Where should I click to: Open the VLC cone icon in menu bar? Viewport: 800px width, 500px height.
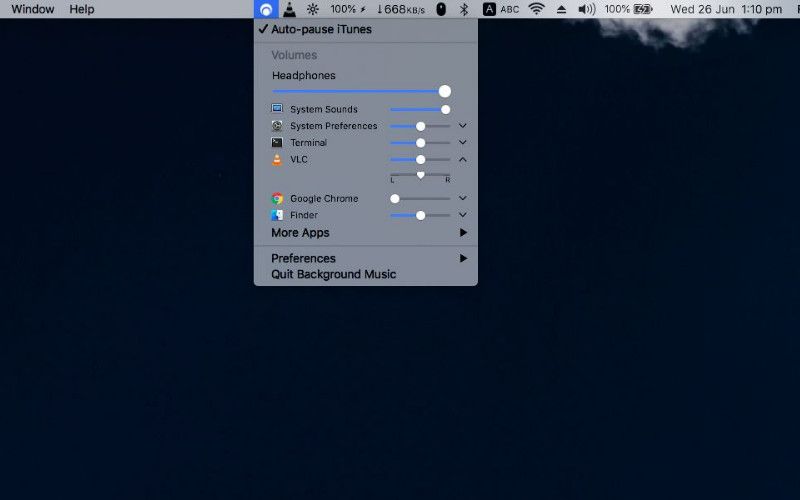289,9
